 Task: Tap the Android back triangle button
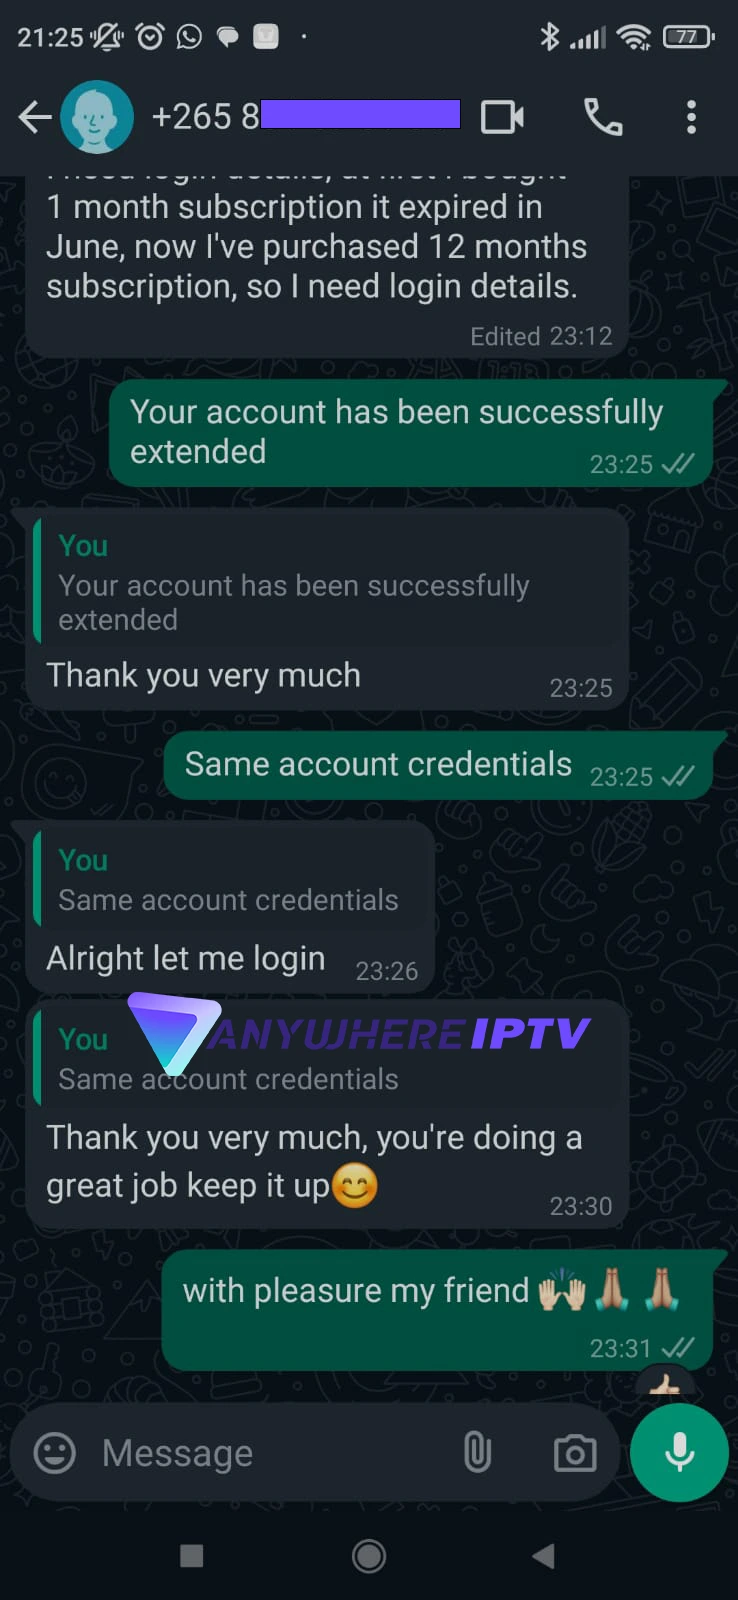tap(544, 1555)
